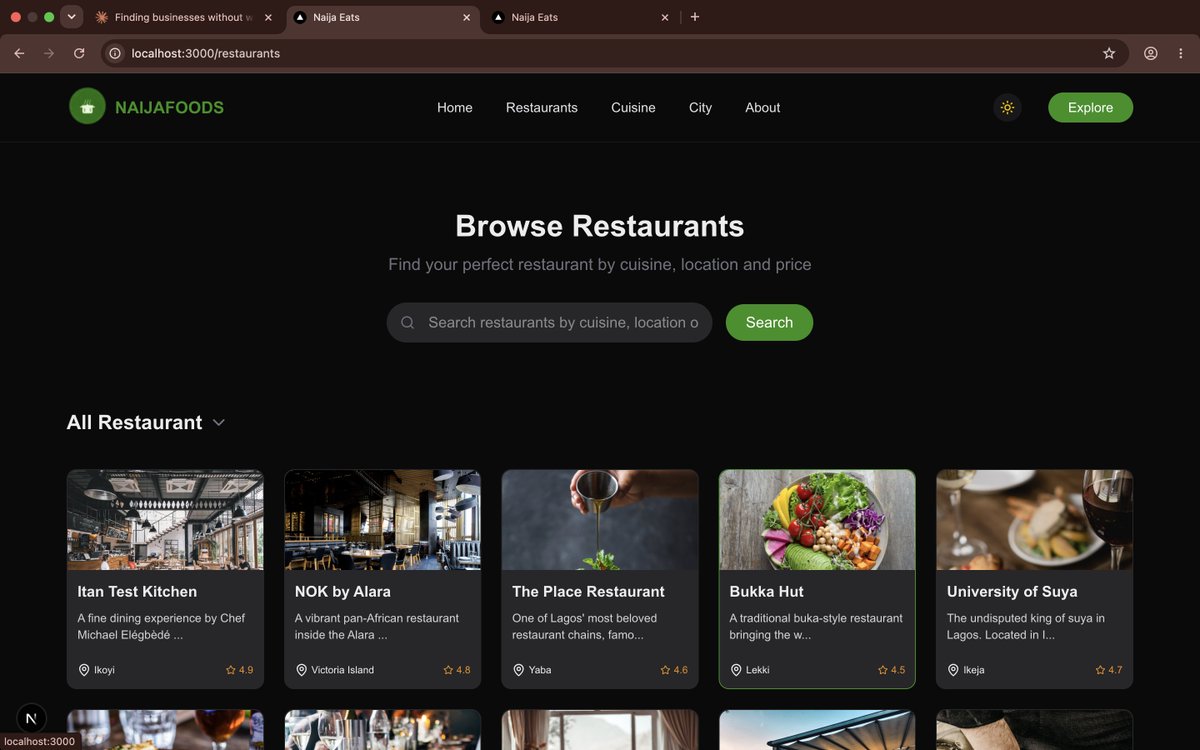Click the Itan Test Kitchen title
Viewport: 1200px width, 750px height.
click(x=137, y=591)
